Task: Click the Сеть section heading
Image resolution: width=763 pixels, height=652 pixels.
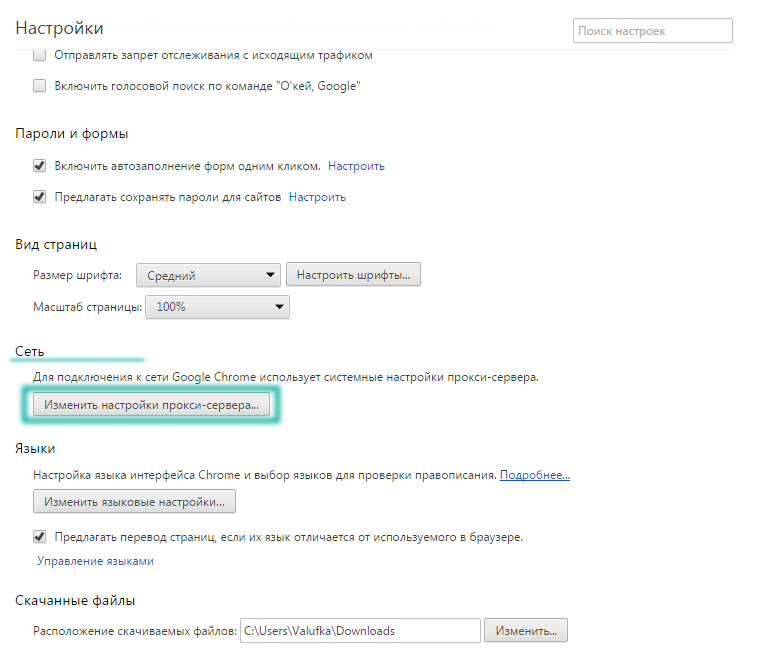Action: (30, 351)
